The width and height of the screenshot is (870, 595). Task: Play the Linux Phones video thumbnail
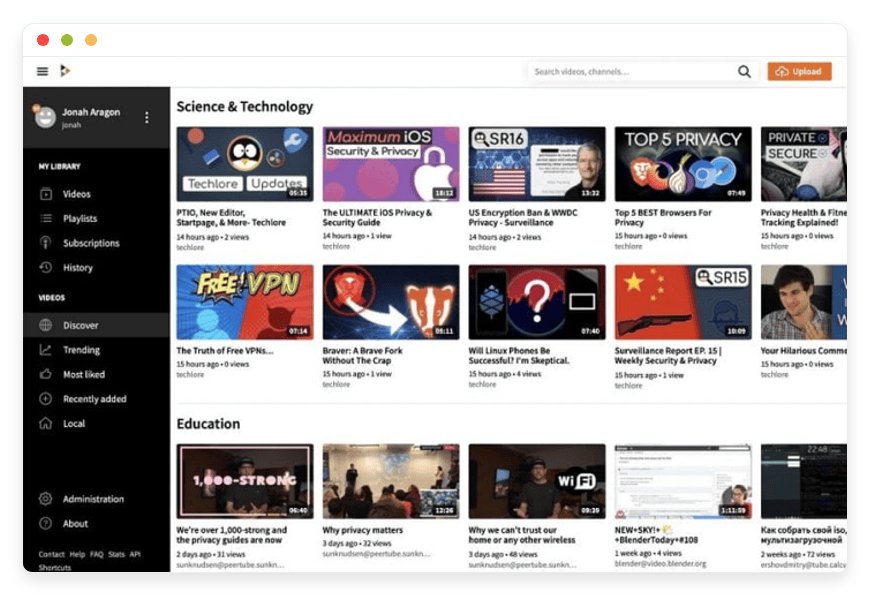537,302
